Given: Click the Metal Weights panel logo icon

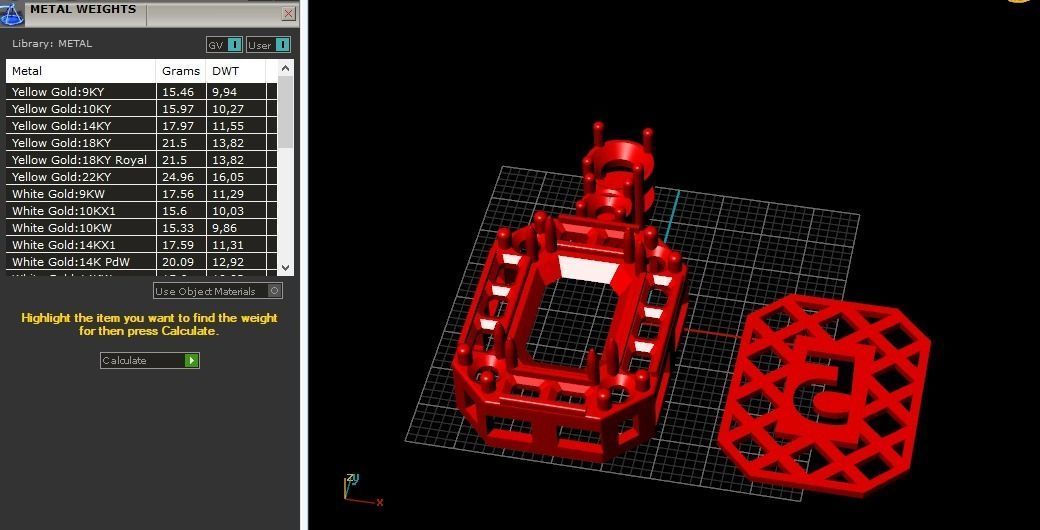Looking at the screenshot, I should click(x=12, y=13).
